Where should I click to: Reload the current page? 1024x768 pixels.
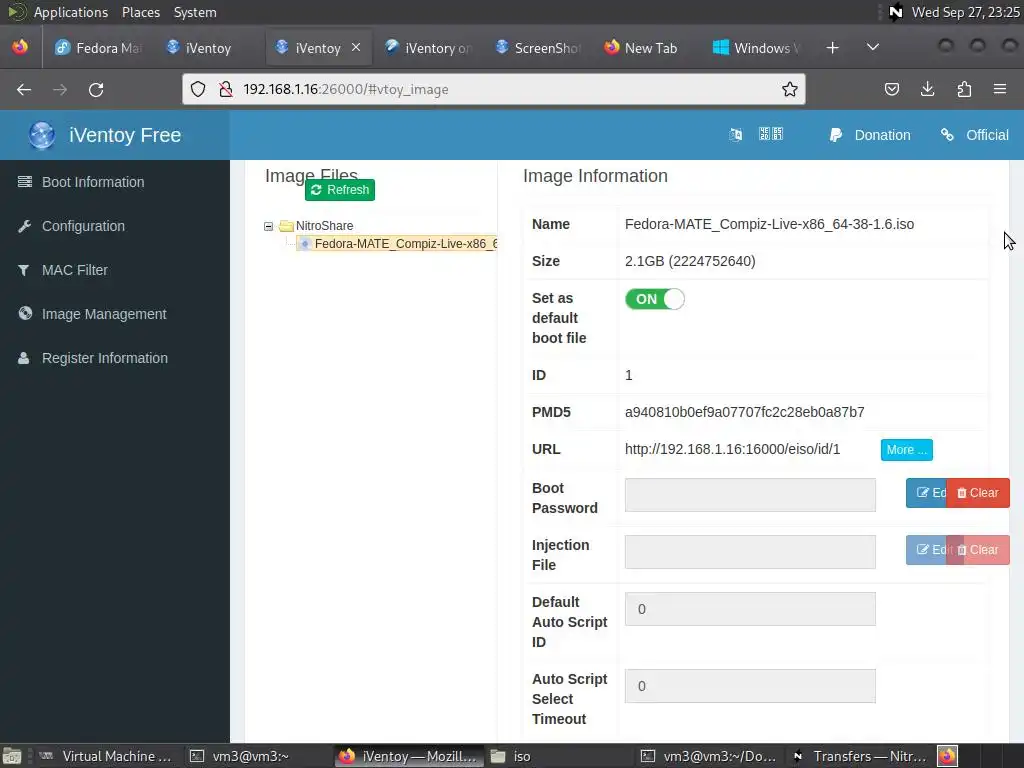tap(96, 89)
